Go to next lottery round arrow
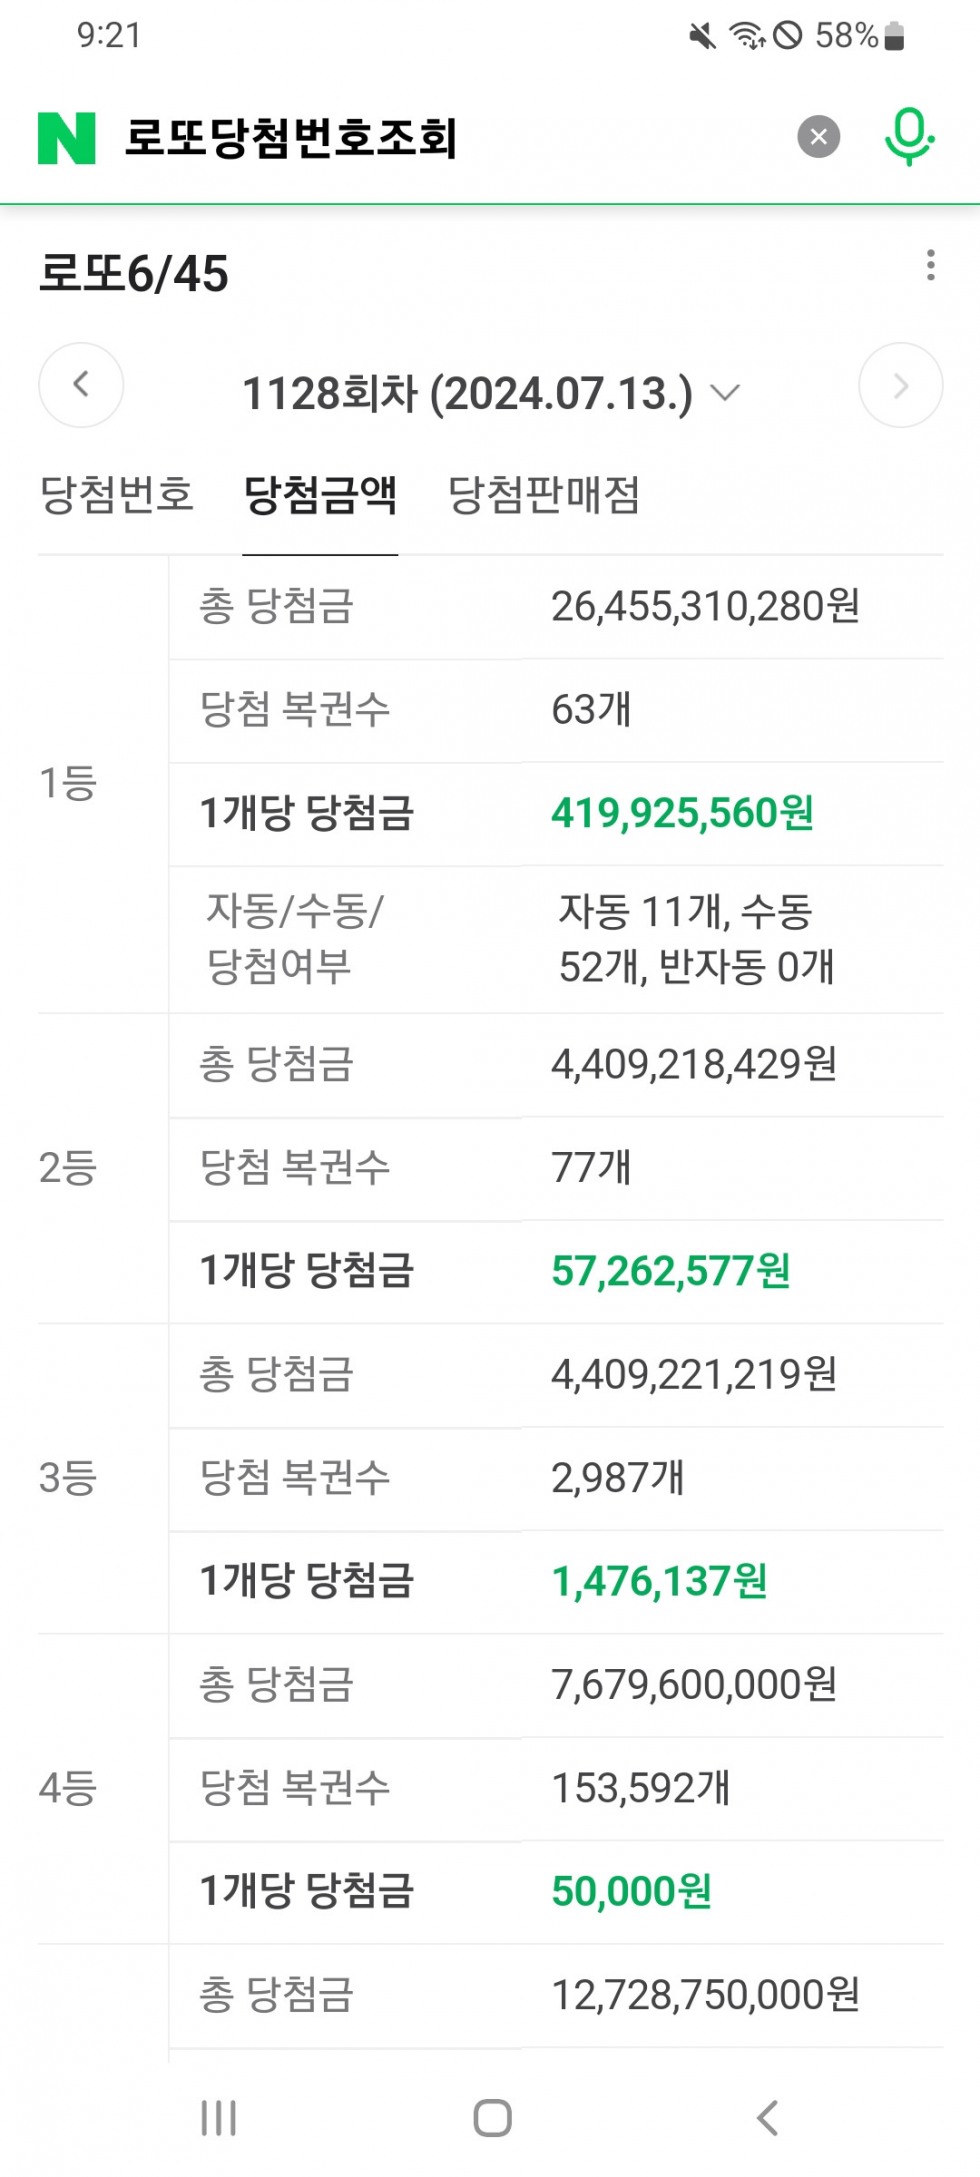Image resolution: width=980 pixels, height=2177 pixels. click(900, 385)
